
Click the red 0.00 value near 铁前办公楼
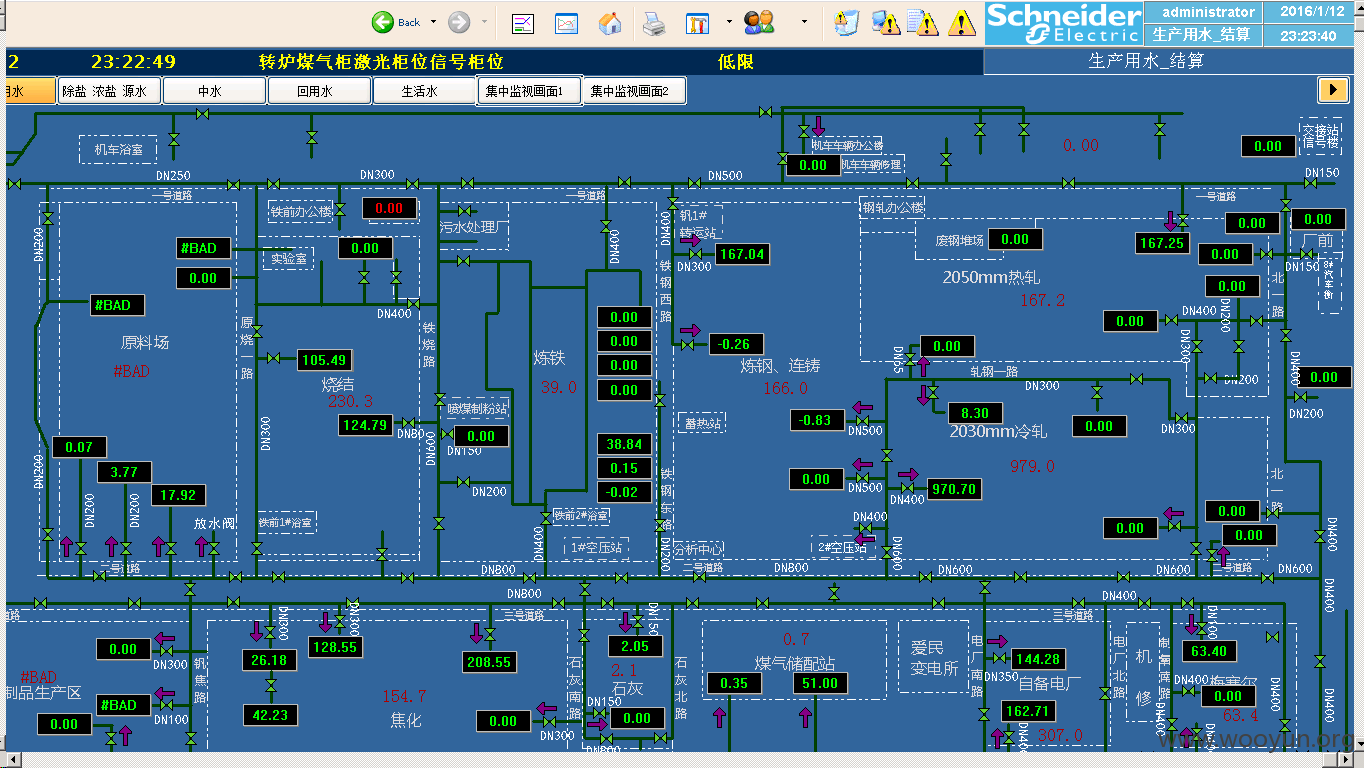[389, 208]
